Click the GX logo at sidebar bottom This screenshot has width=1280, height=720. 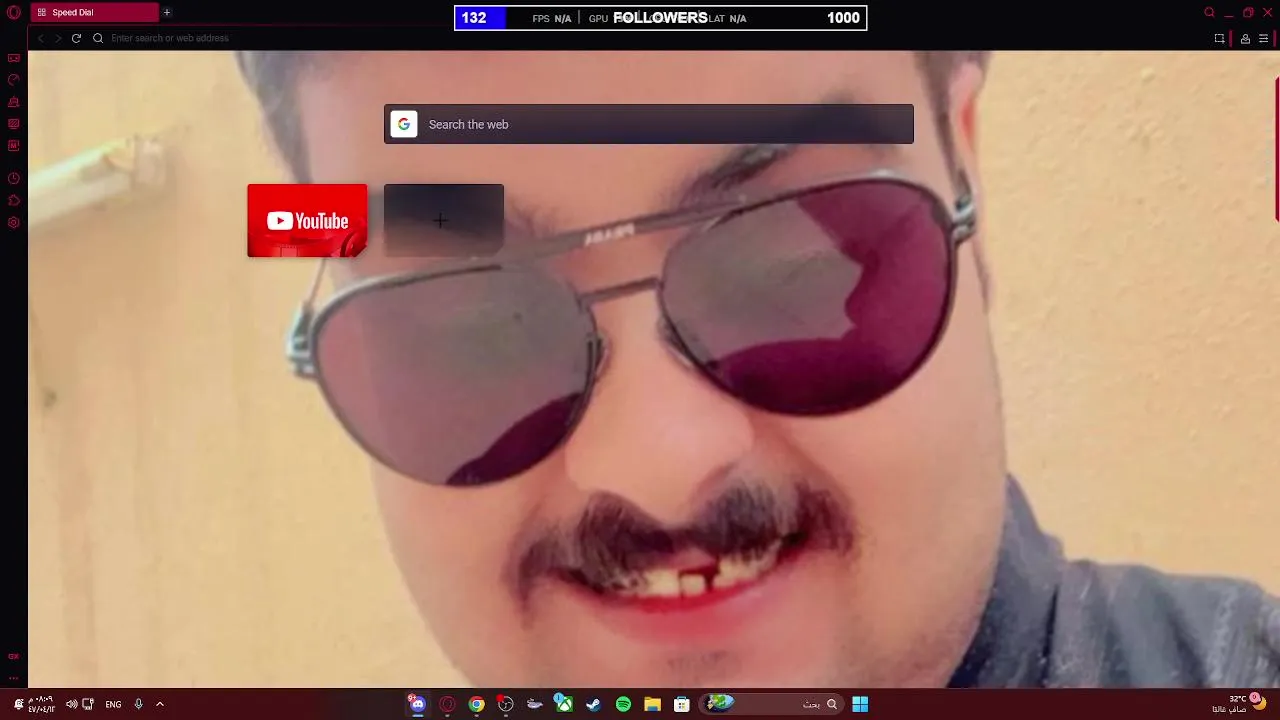pyautogui.click(x=14, y=656)
